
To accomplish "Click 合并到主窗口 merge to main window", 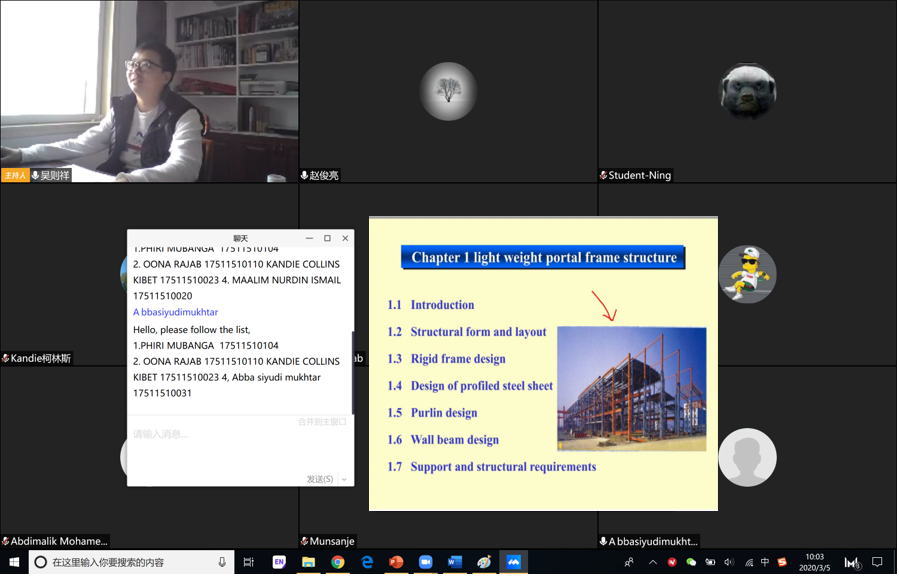I will 322,422.
